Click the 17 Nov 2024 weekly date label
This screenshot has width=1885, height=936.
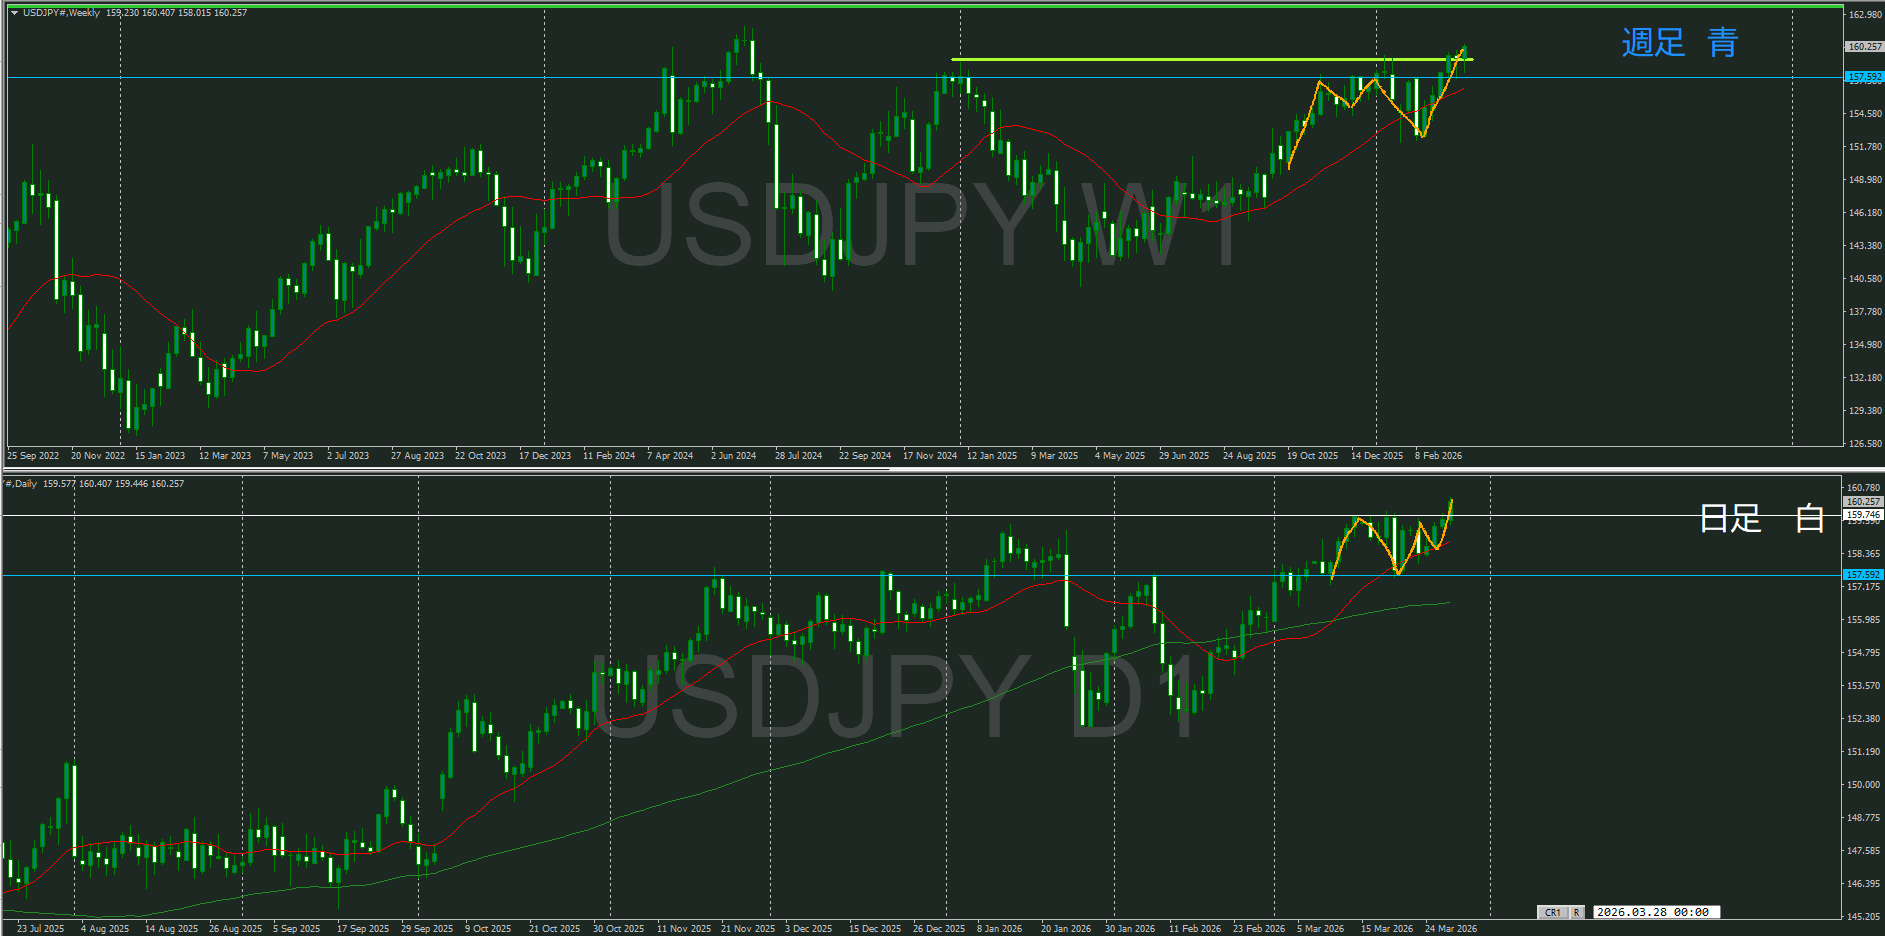coord(929,456)
